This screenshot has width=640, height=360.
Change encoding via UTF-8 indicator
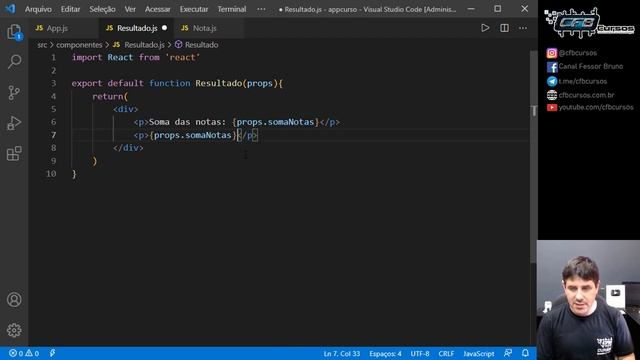[420, 353]
